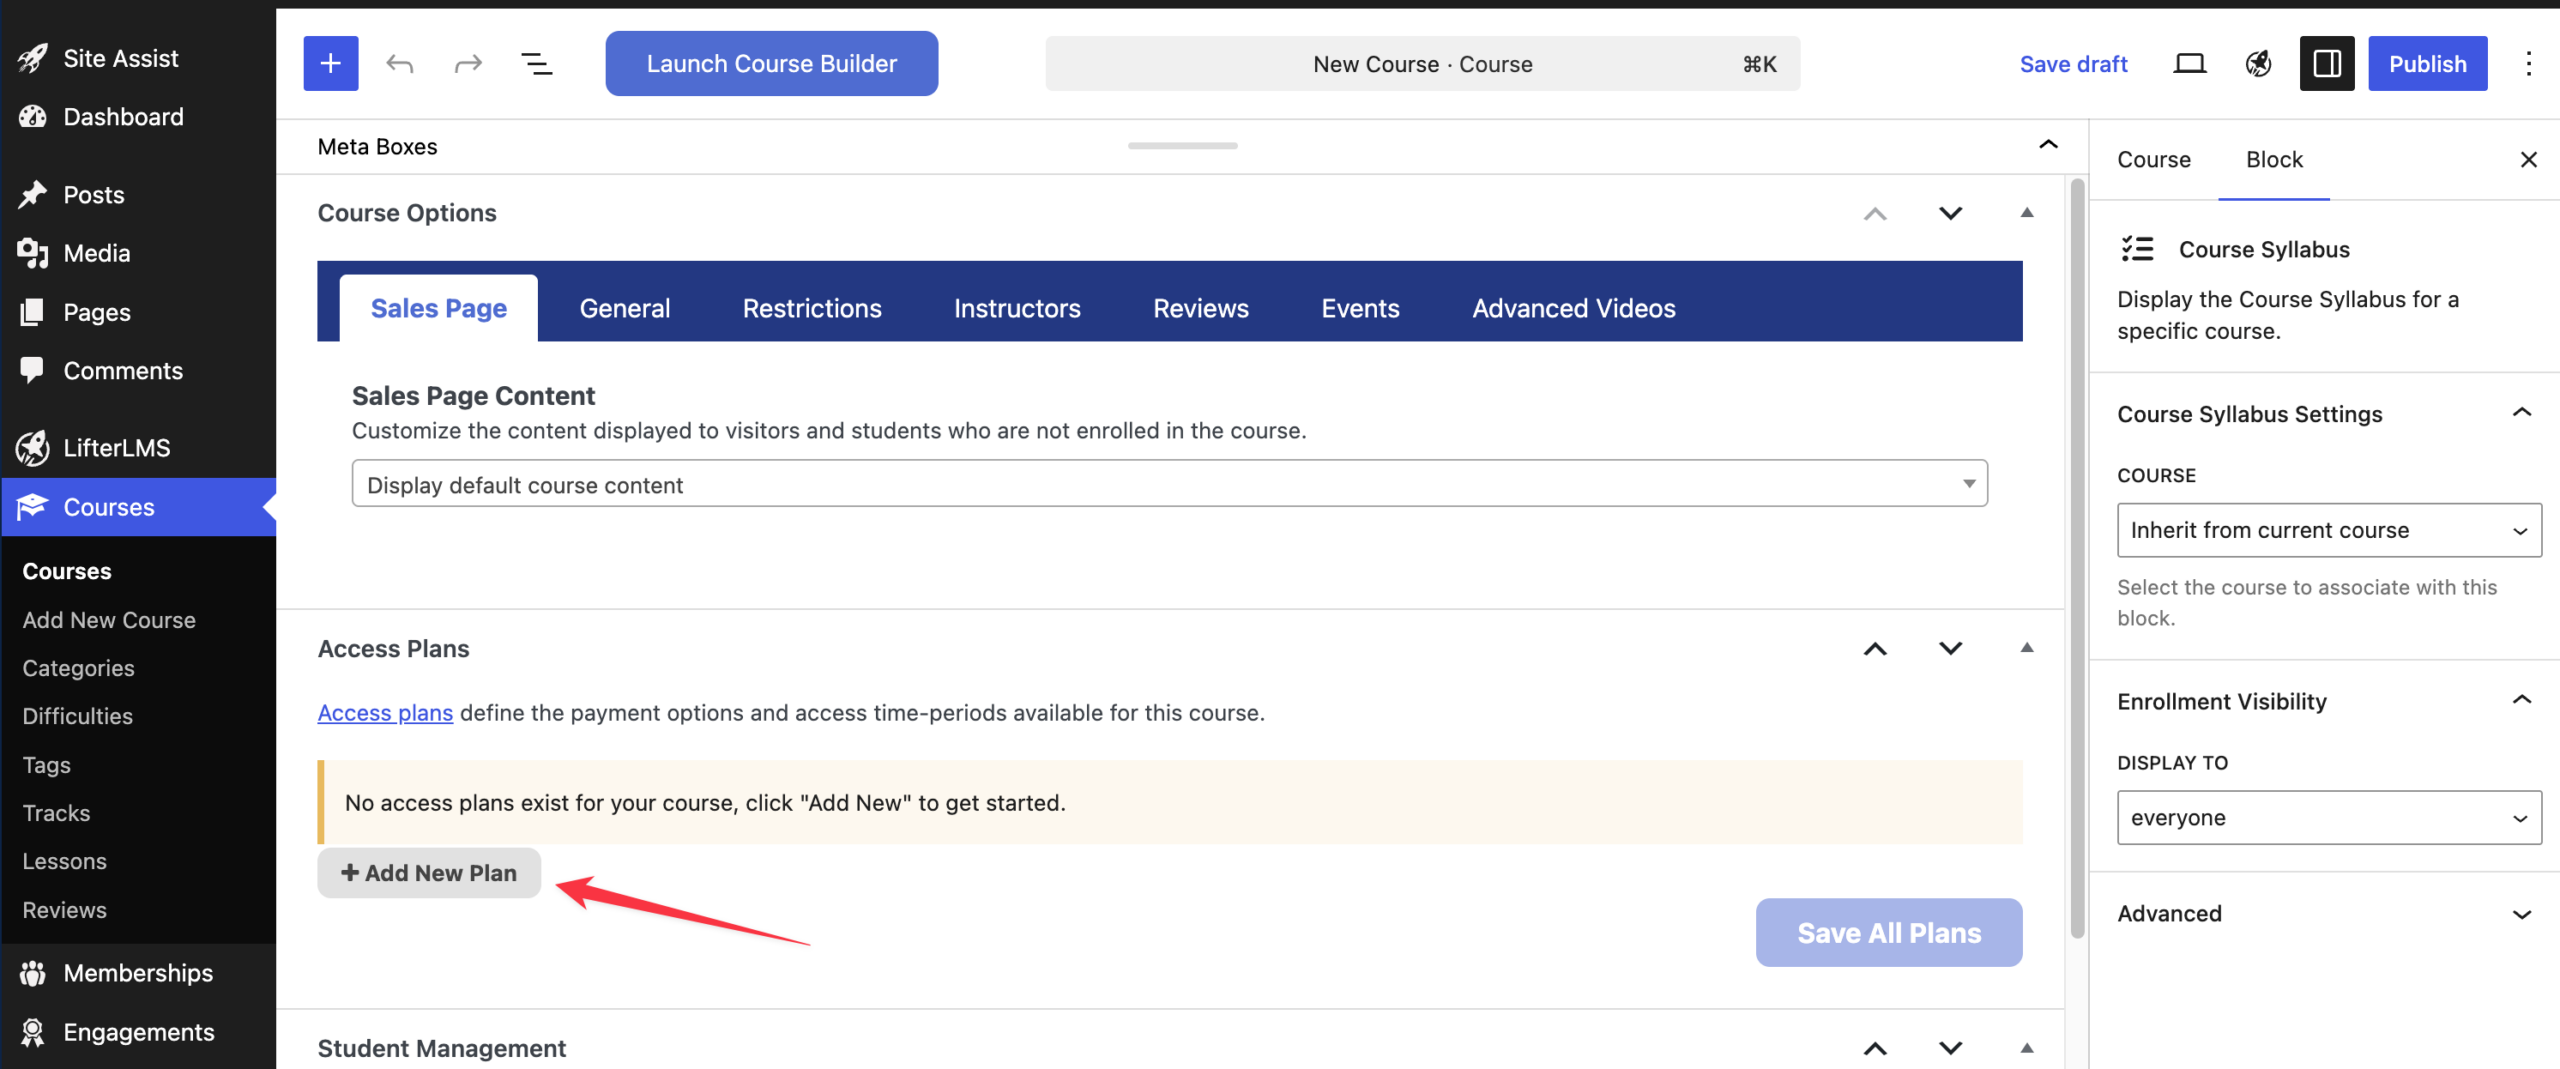Switch to the General tab
Screen dimensions: 2560x1069
tap(625, 308)
